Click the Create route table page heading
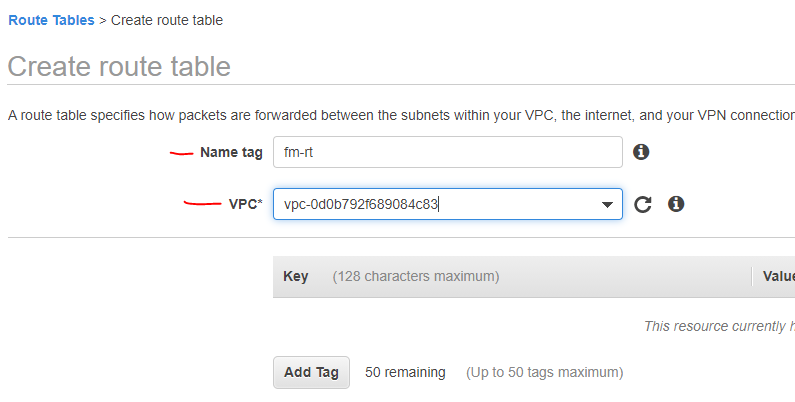Image resolution: width=795 pixels, height=402 pixels. coord(119,67)
